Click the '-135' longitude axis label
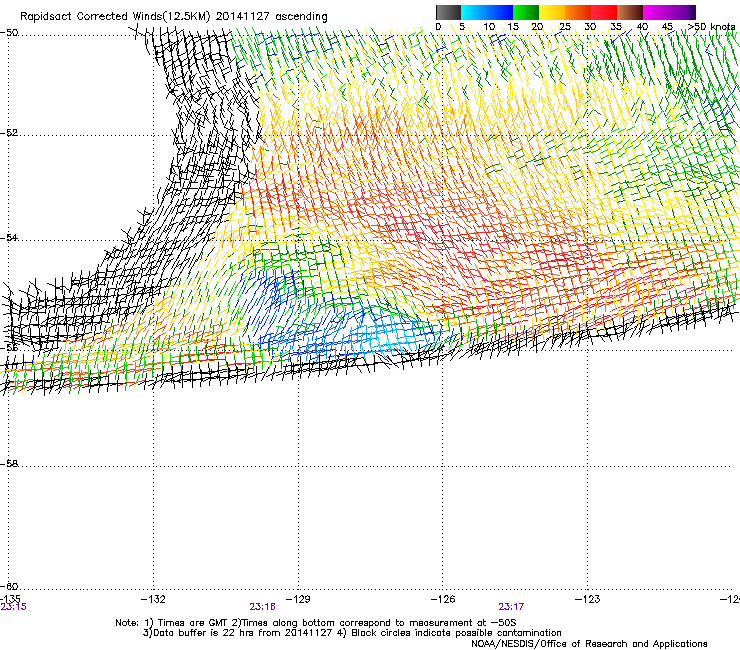The image size is (740, 650). click(x=10, y=599)
